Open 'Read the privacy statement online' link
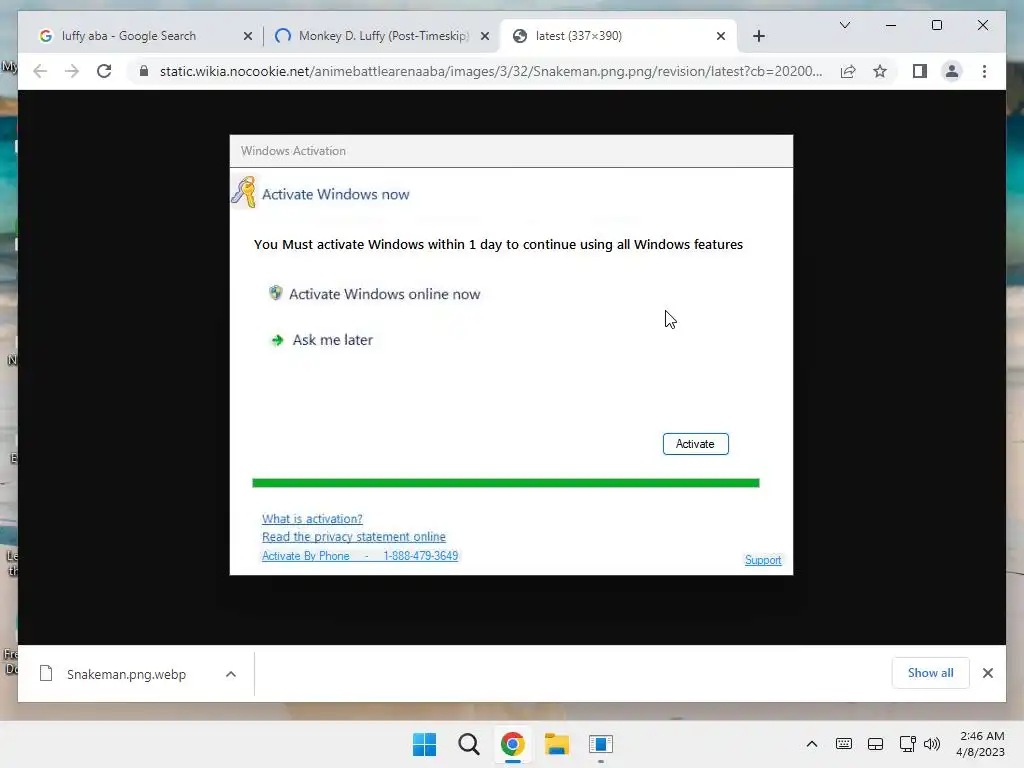Screen dimensions: 1024x768 pyautogui.click(x=353, y=537)
